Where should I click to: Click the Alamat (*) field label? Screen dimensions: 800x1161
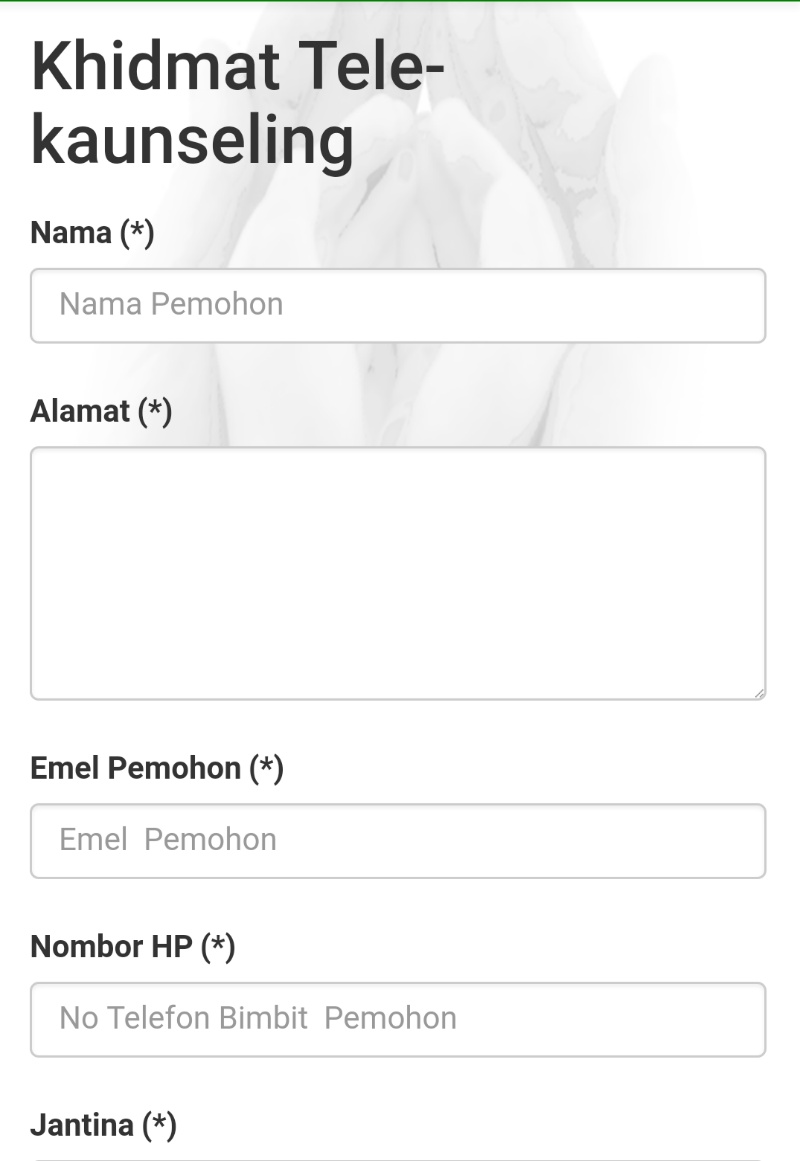coord(101,411)
